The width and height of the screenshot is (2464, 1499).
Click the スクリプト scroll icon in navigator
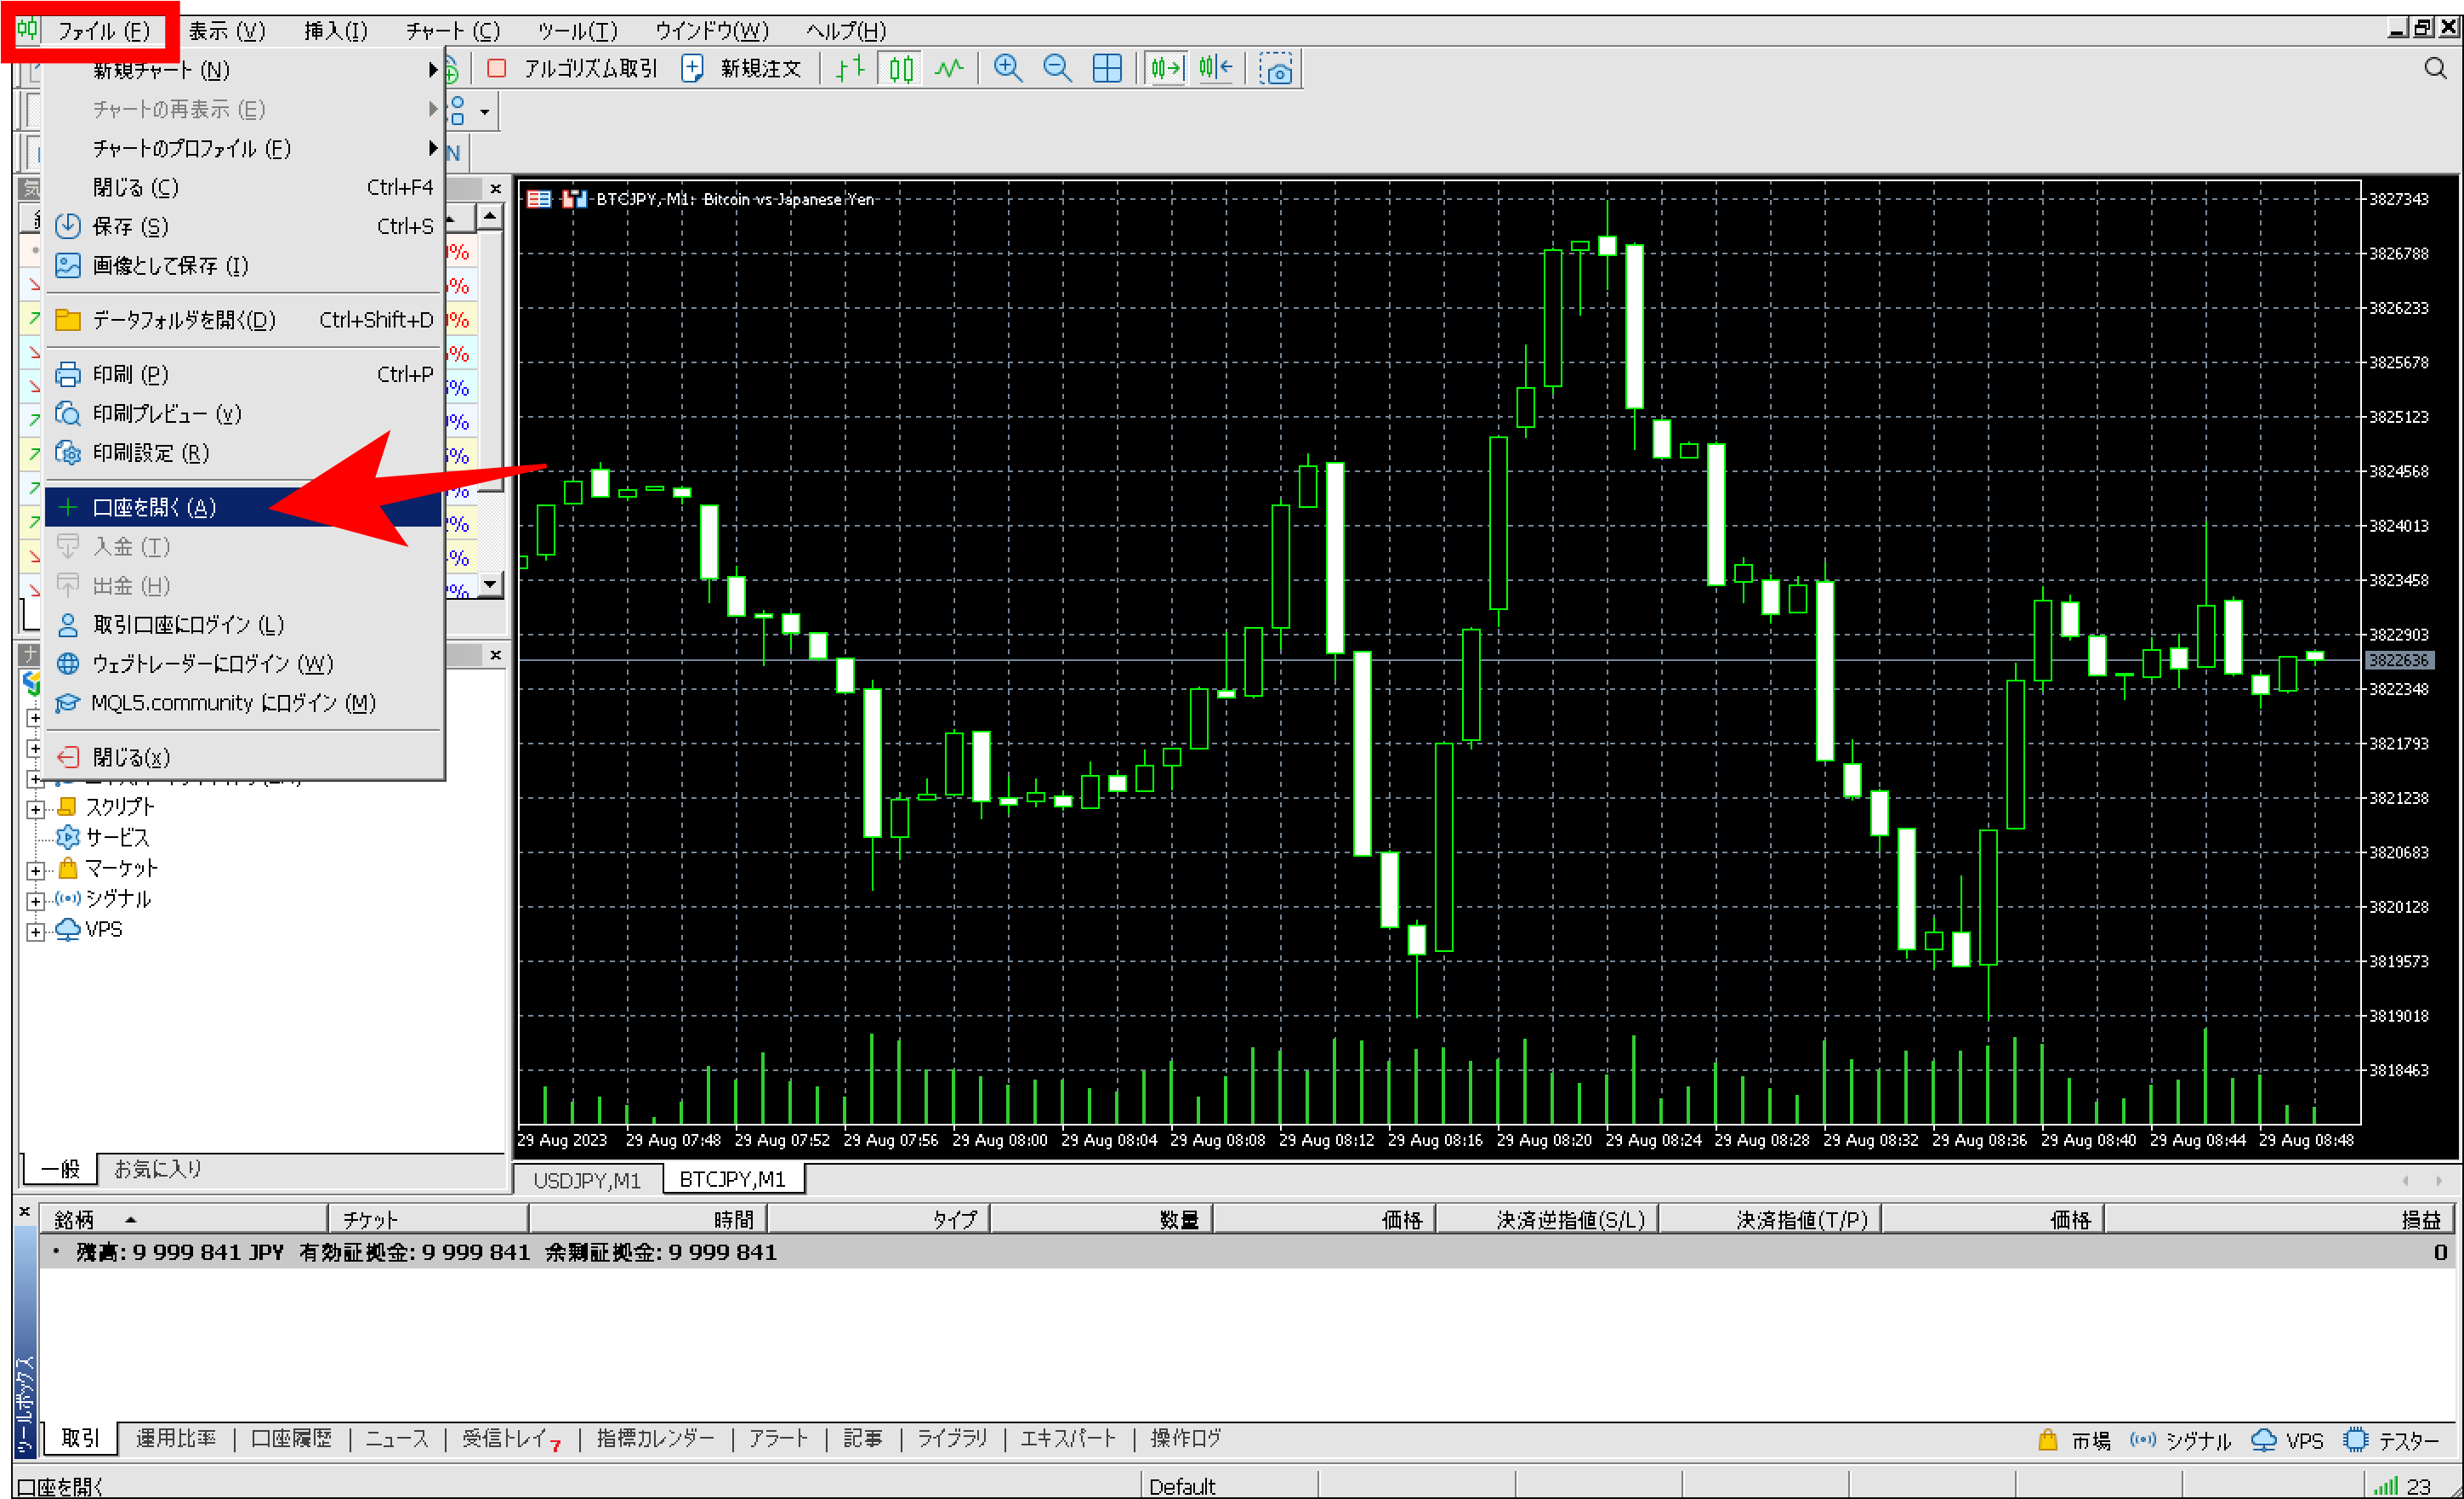67,806
